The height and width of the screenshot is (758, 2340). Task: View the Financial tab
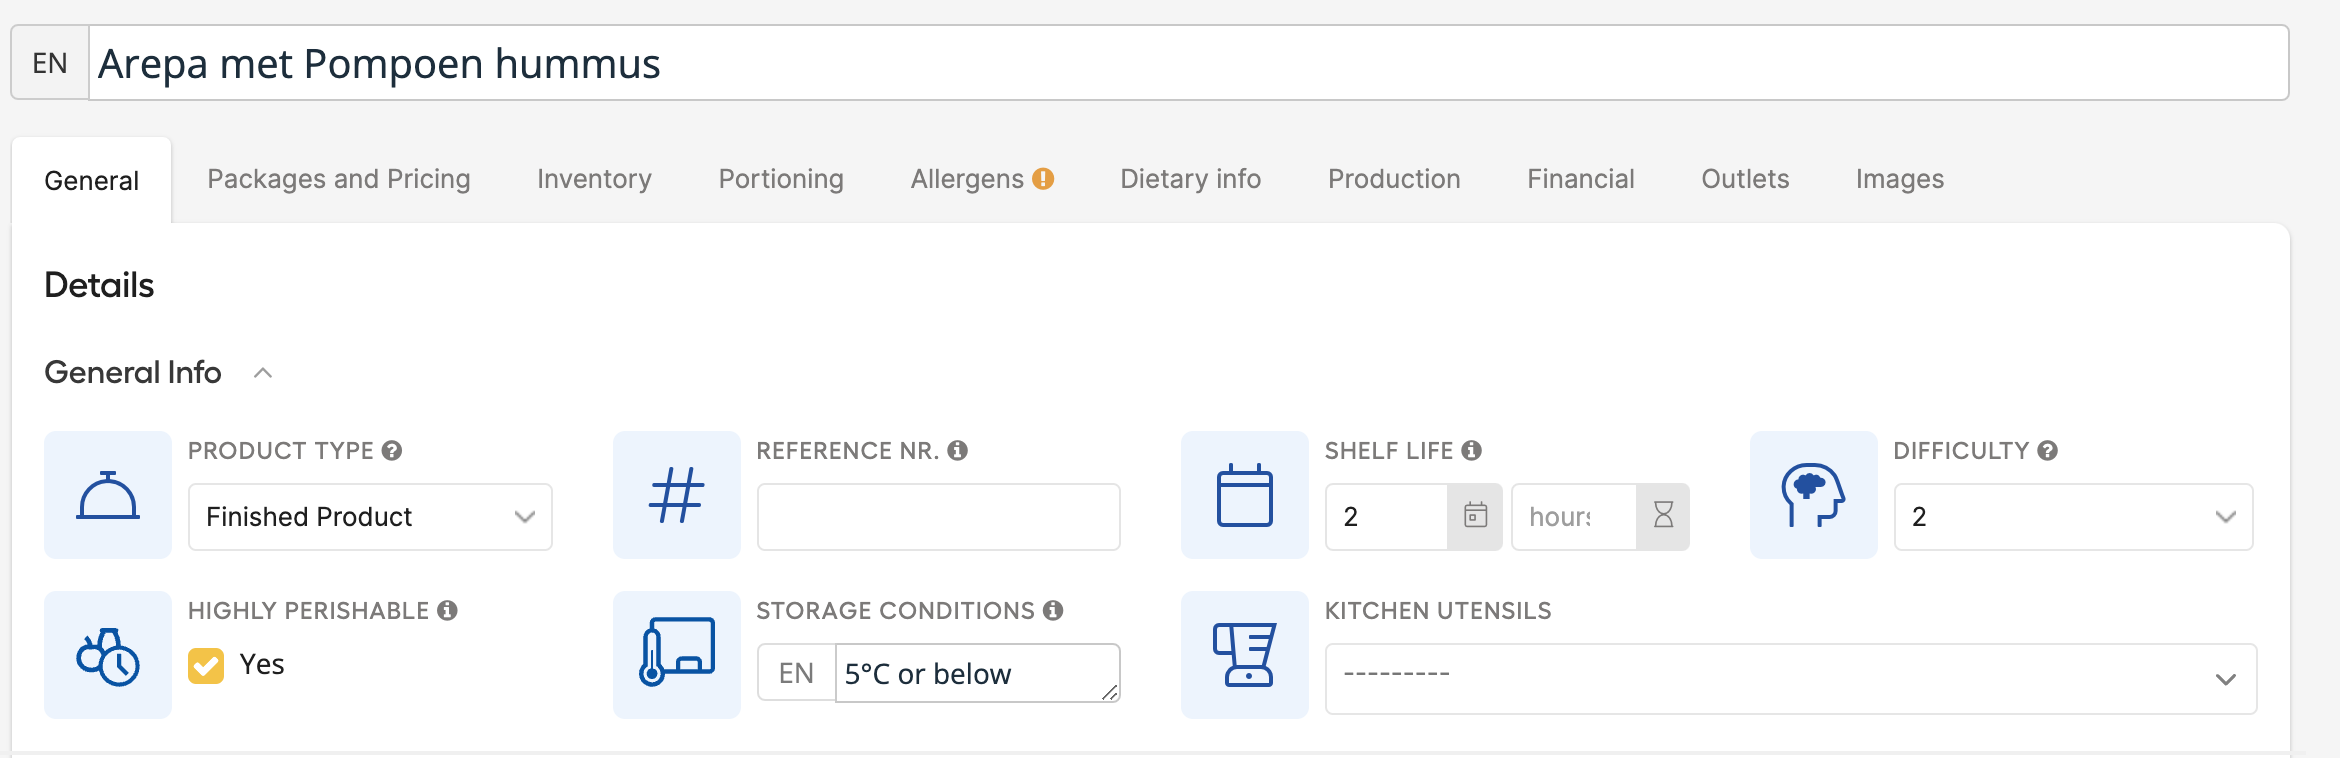click(x=1581, y=179)
